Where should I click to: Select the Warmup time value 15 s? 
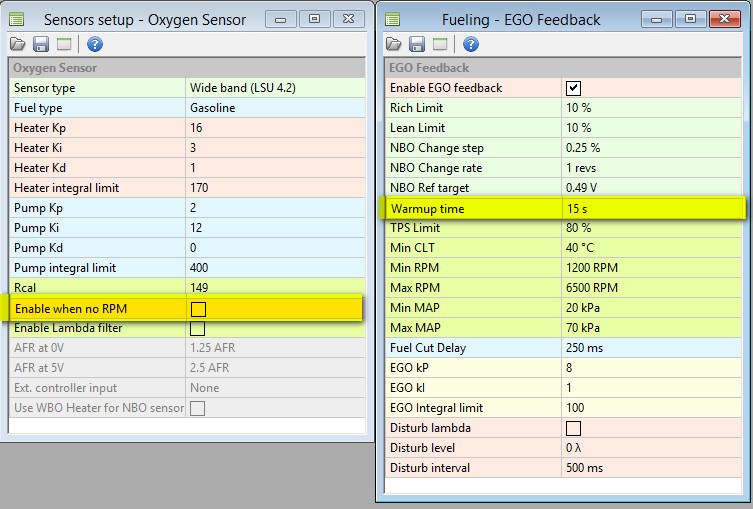coord(650,208)
